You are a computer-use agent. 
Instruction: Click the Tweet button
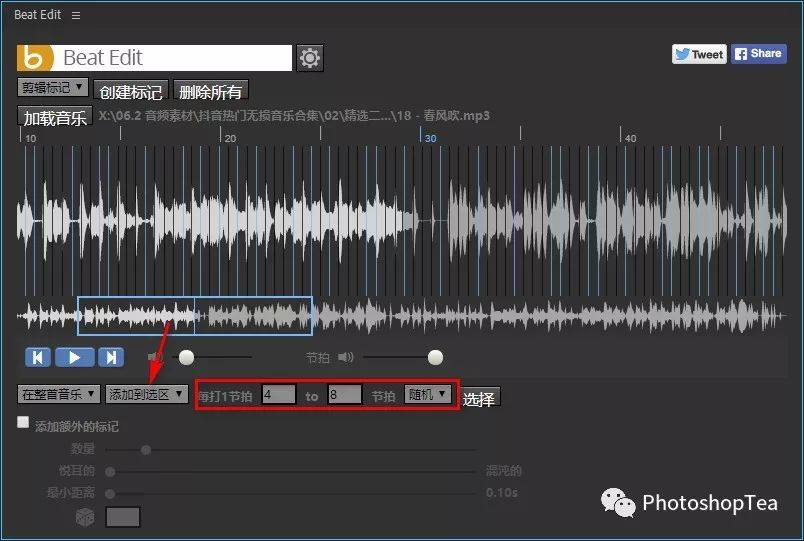point(699,54)
